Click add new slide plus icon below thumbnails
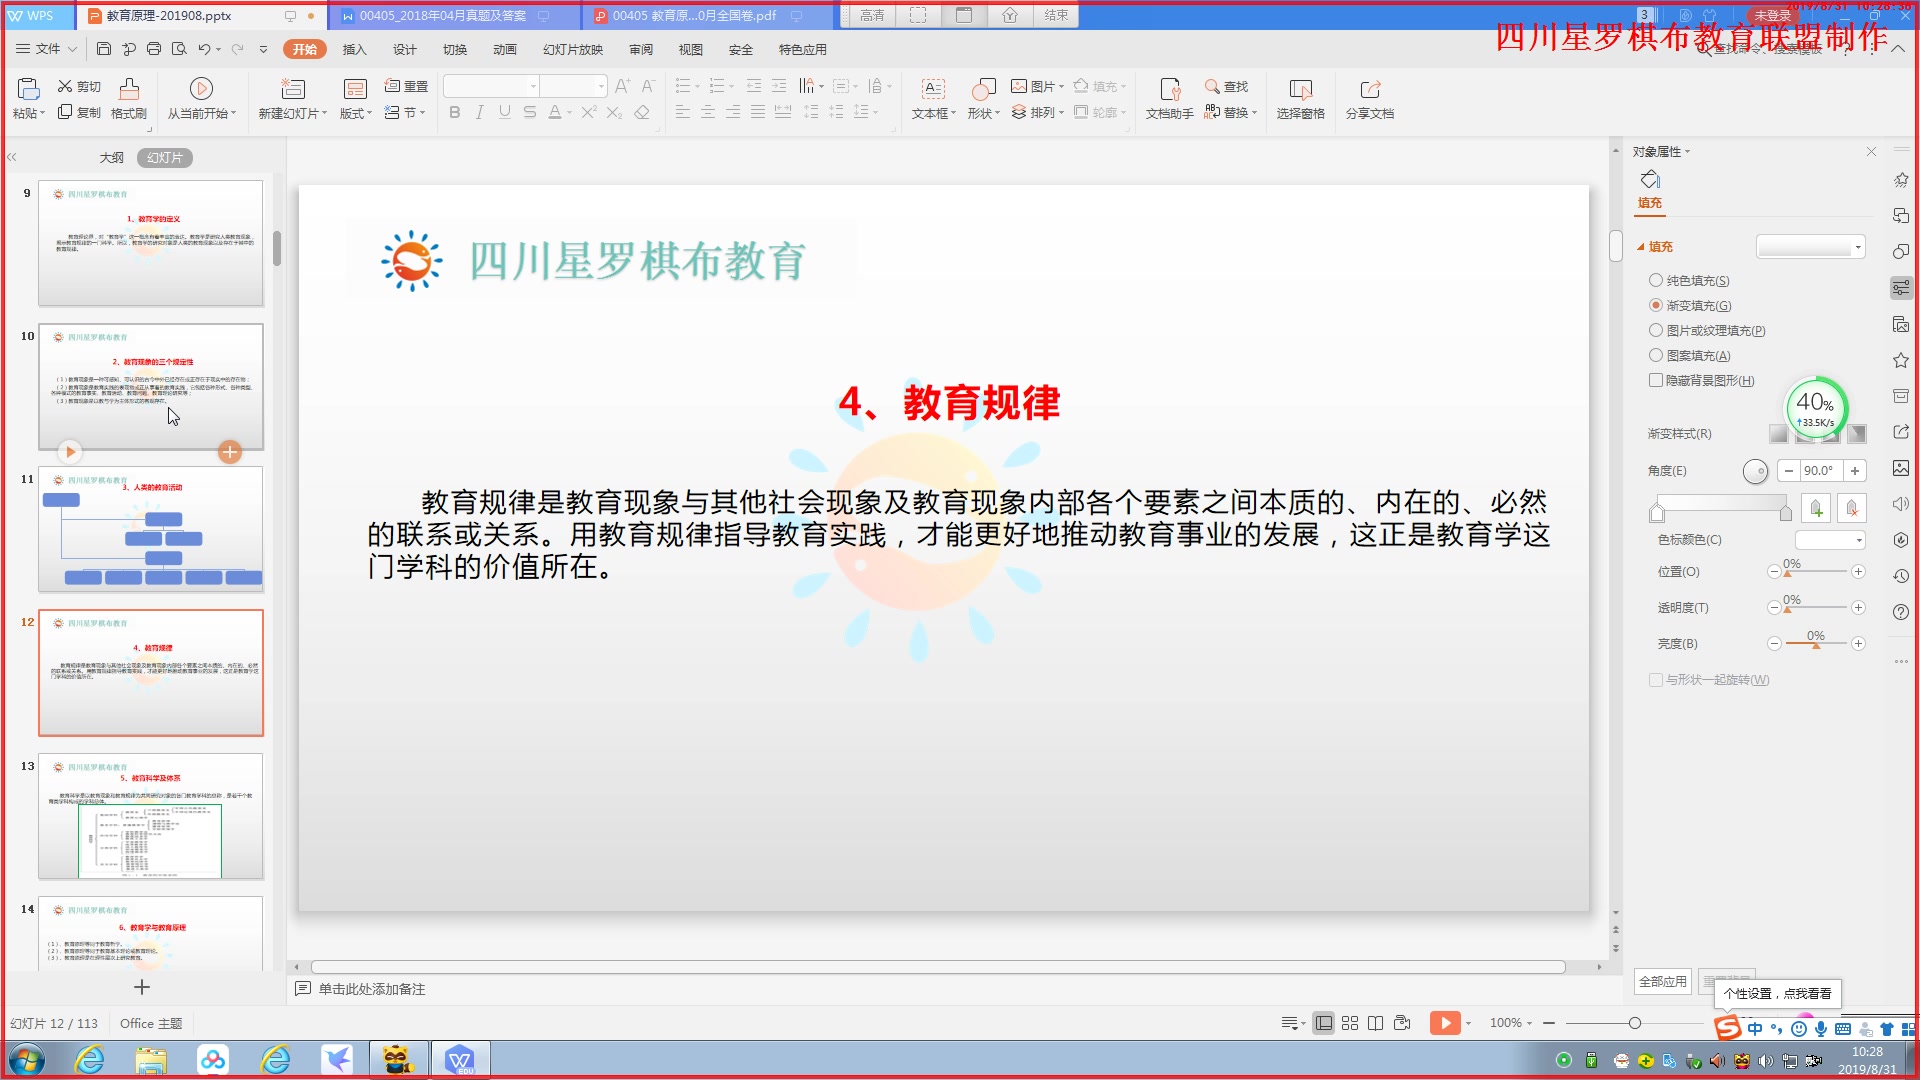 [x=142, y=988]
